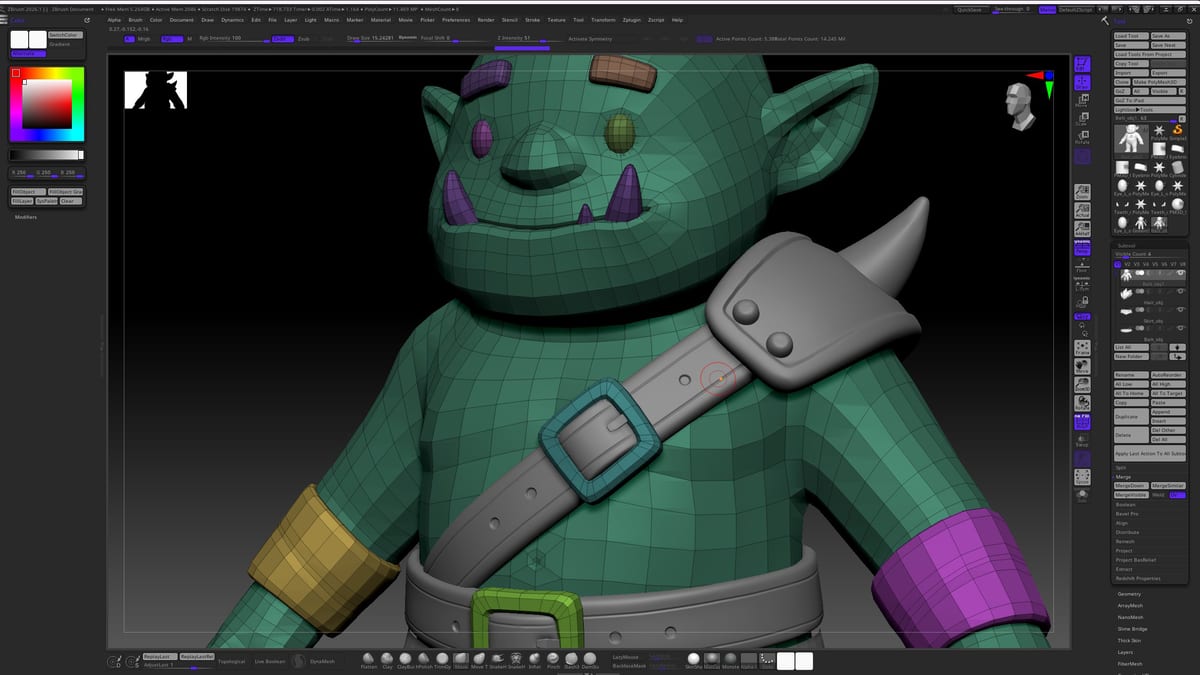Click the SimpleBrush tool thumbnail

1177,132
